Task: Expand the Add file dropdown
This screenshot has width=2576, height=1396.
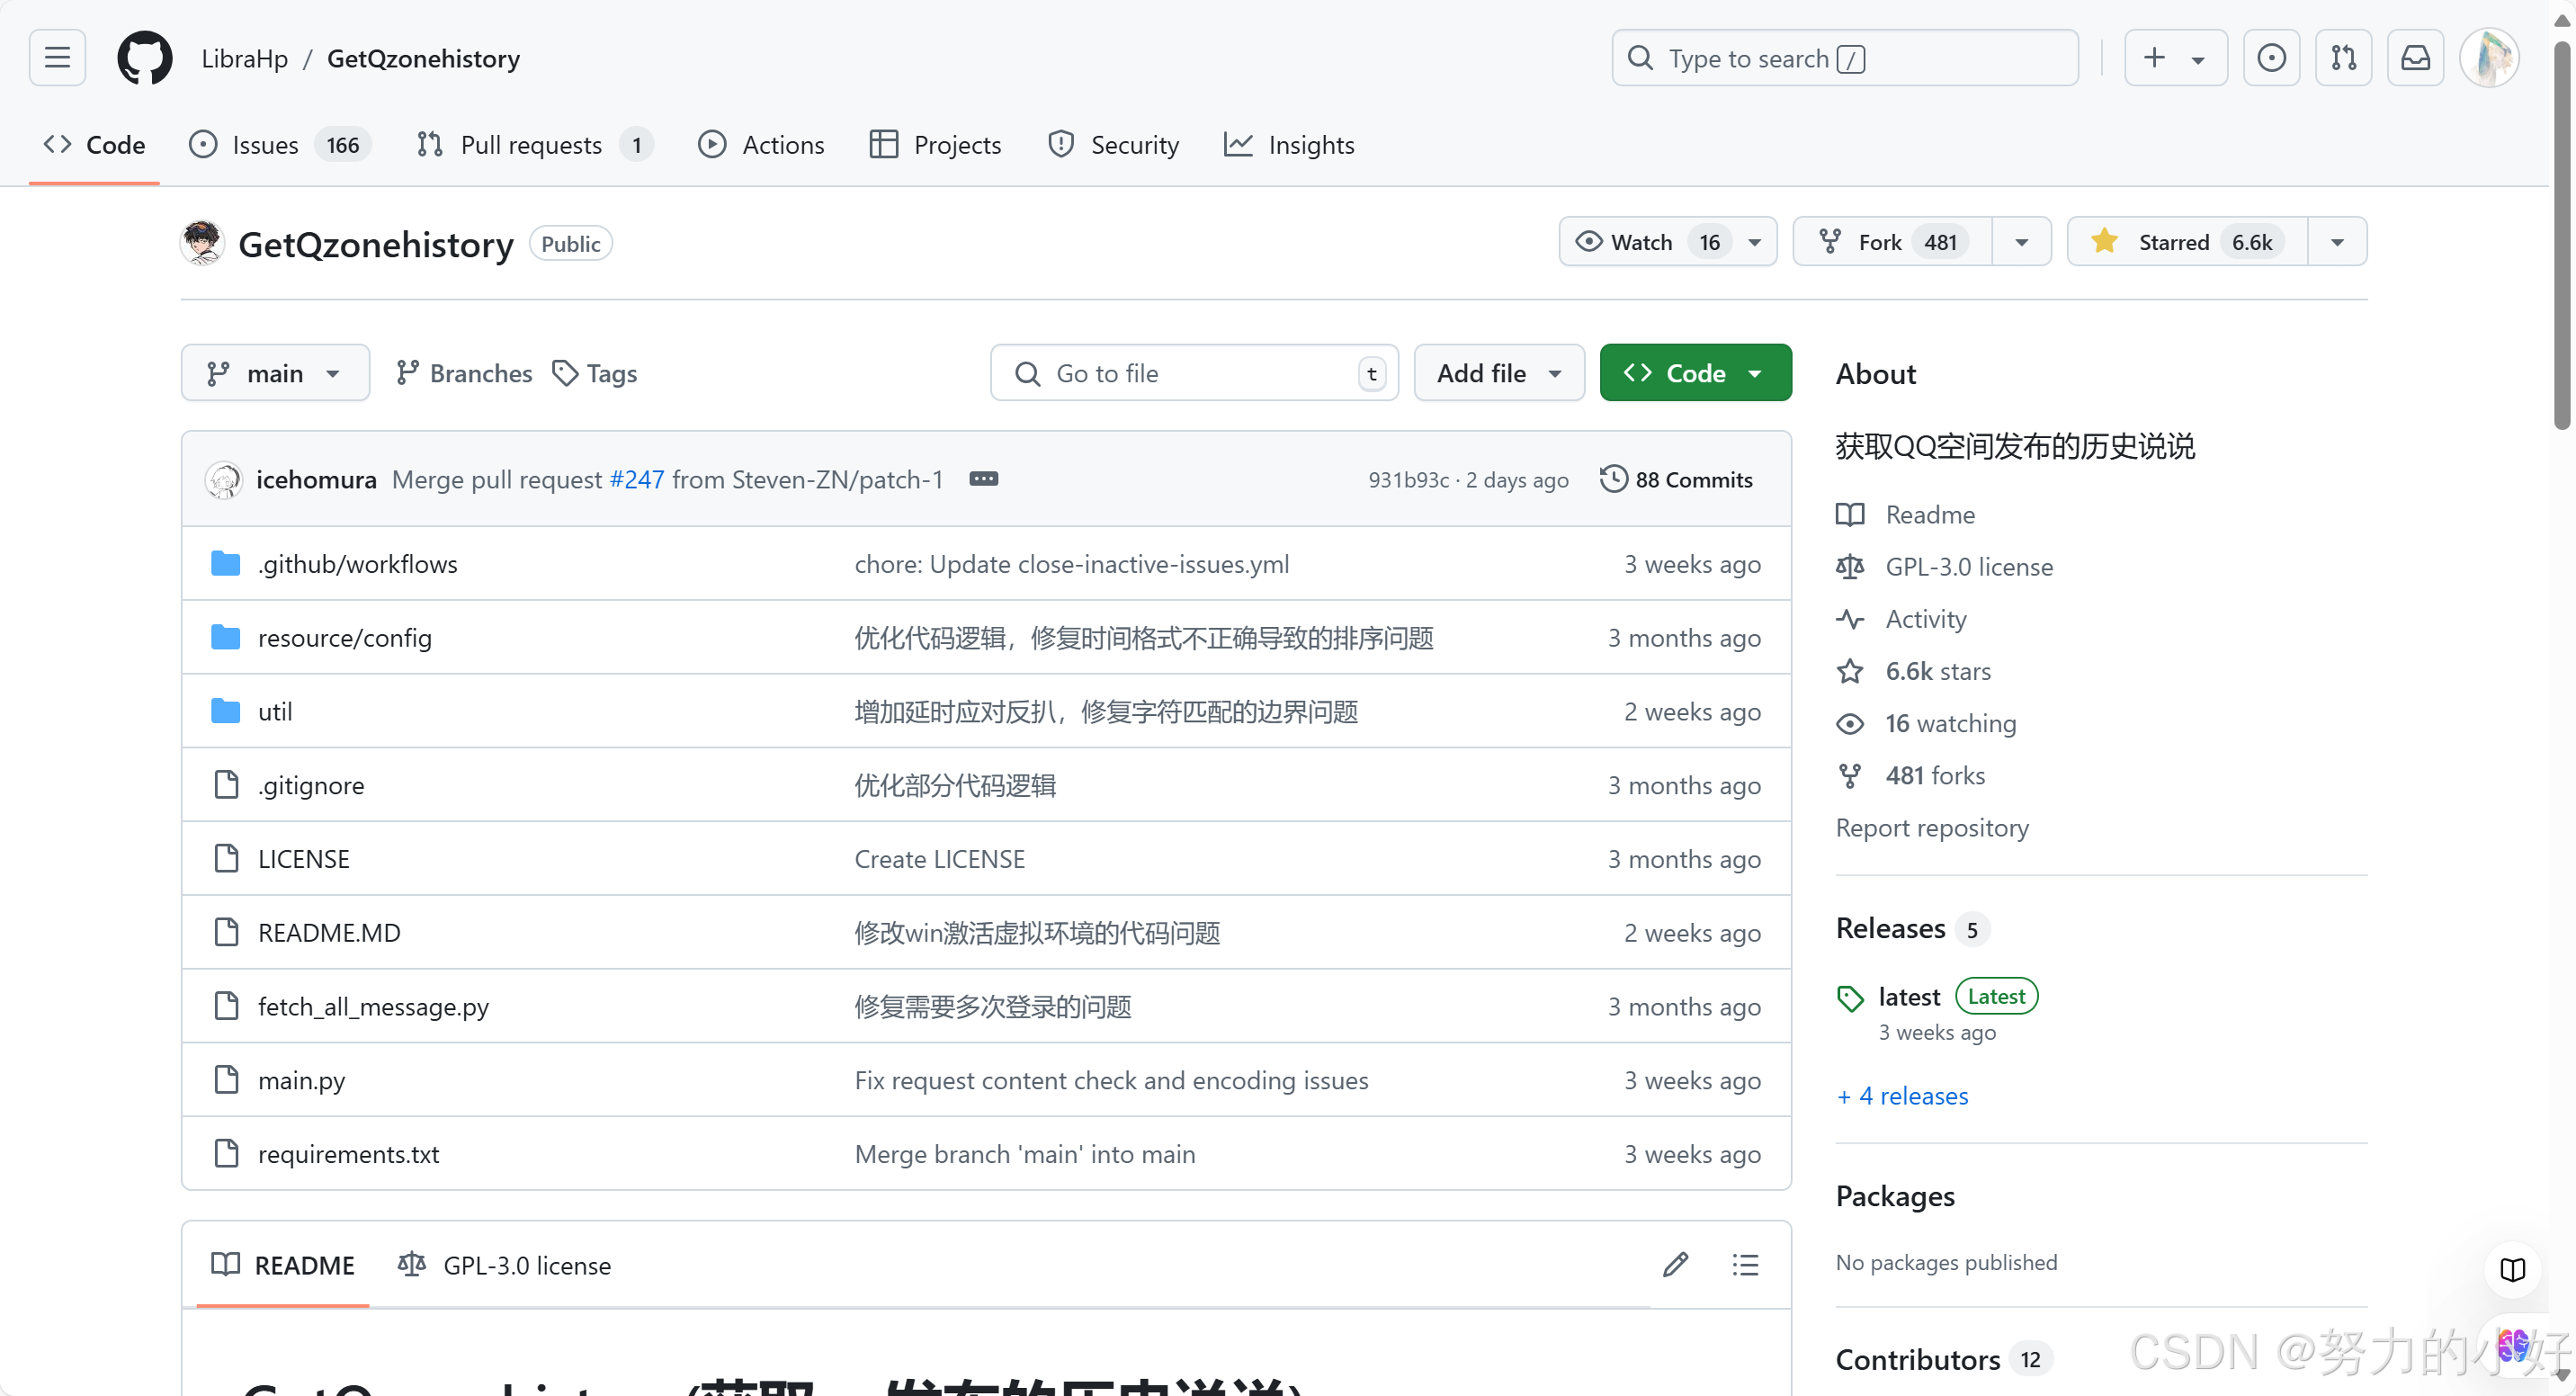Action: pyautogui.click(x=1498, y=373)
